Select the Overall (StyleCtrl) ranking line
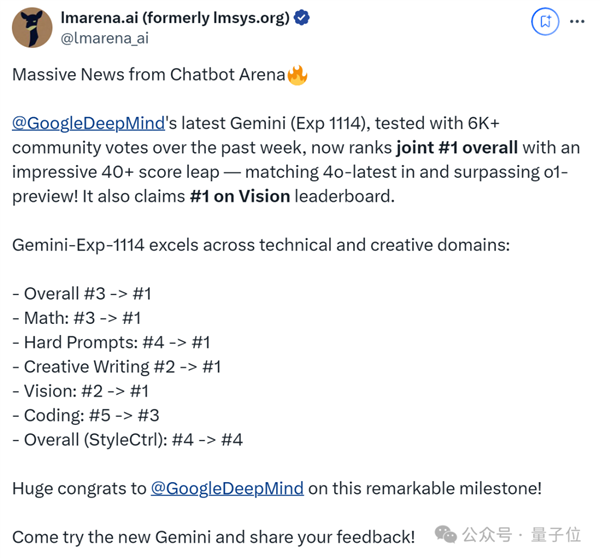Screen dimensions: 600x558 (x=127, y=440)
